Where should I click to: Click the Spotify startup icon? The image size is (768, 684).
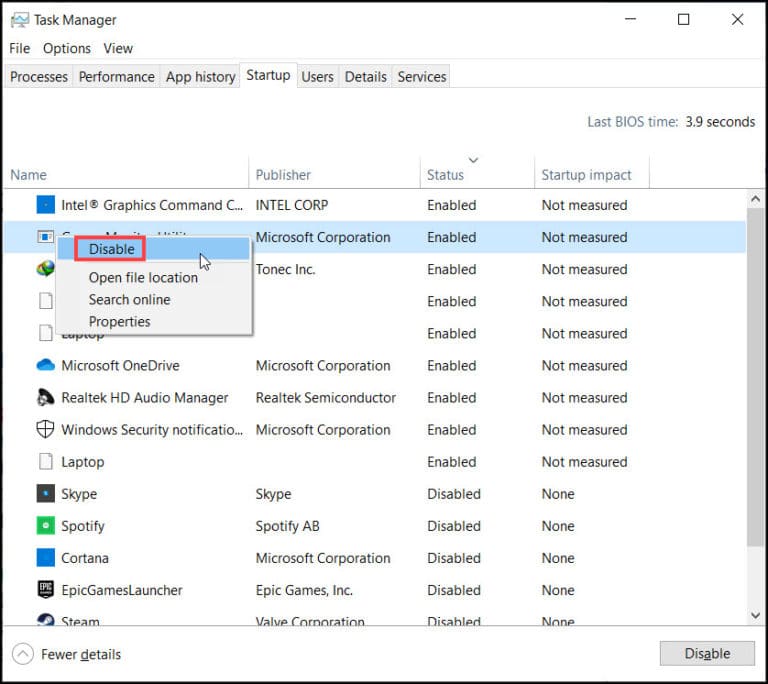[46, 526]
